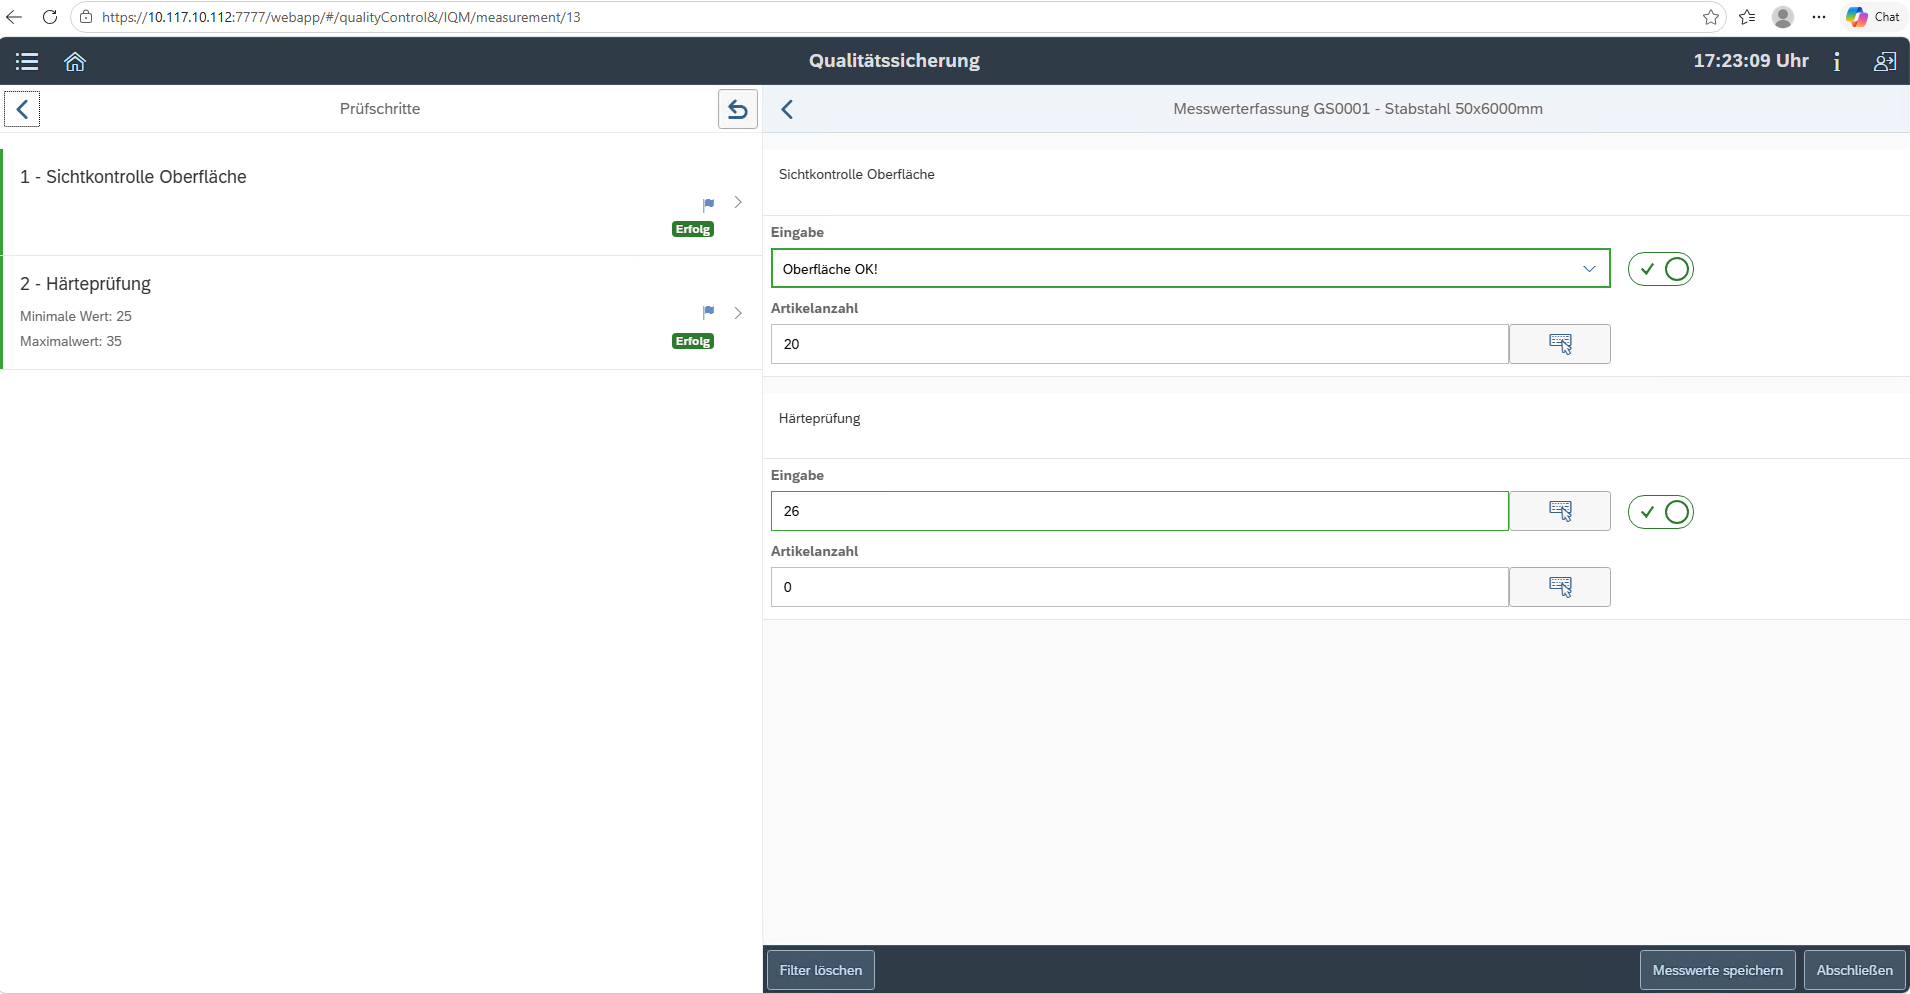Toggle the Härteprüfung result switch

(x=1660, y=512)
